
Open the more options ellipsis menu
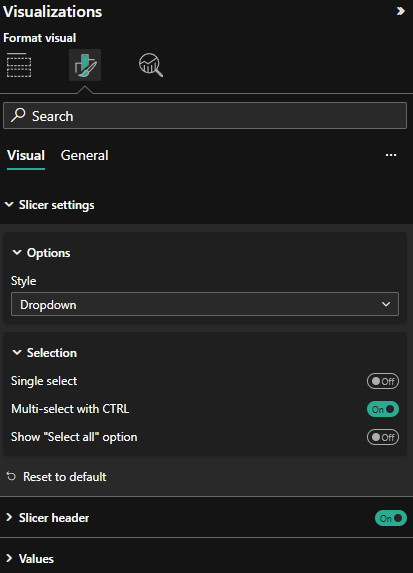tap(391, 155)
